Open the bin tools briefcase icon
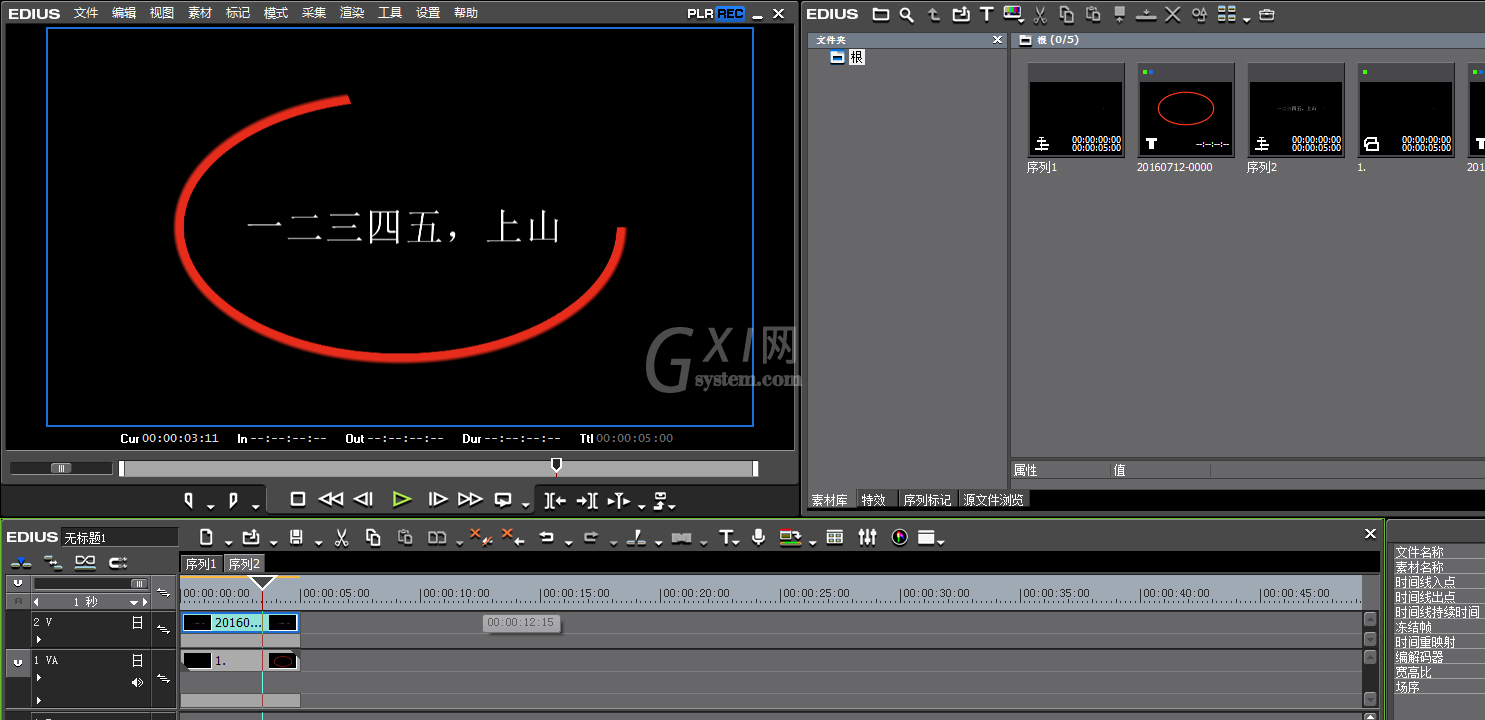This screenshot has height=720, width=1485. [x=1267, y=14]
